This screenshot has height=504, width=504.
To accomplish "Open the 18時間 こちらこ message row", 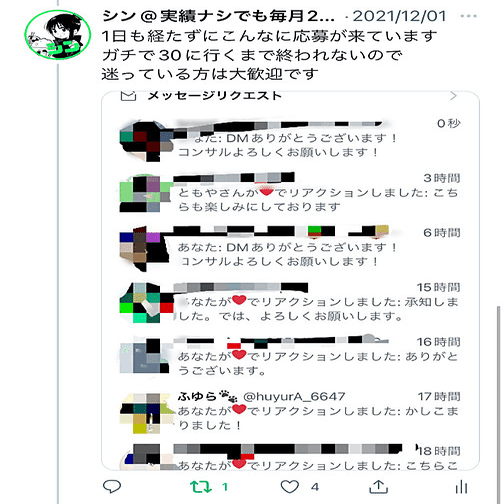I will [x=290, y=457].
